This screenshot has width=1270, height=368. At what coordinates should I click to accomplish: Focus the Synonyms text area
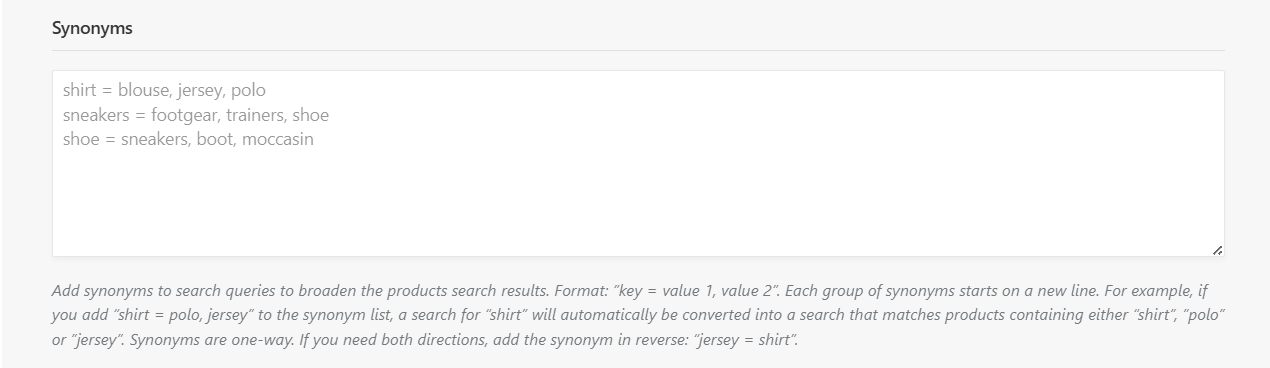(638, 163)
